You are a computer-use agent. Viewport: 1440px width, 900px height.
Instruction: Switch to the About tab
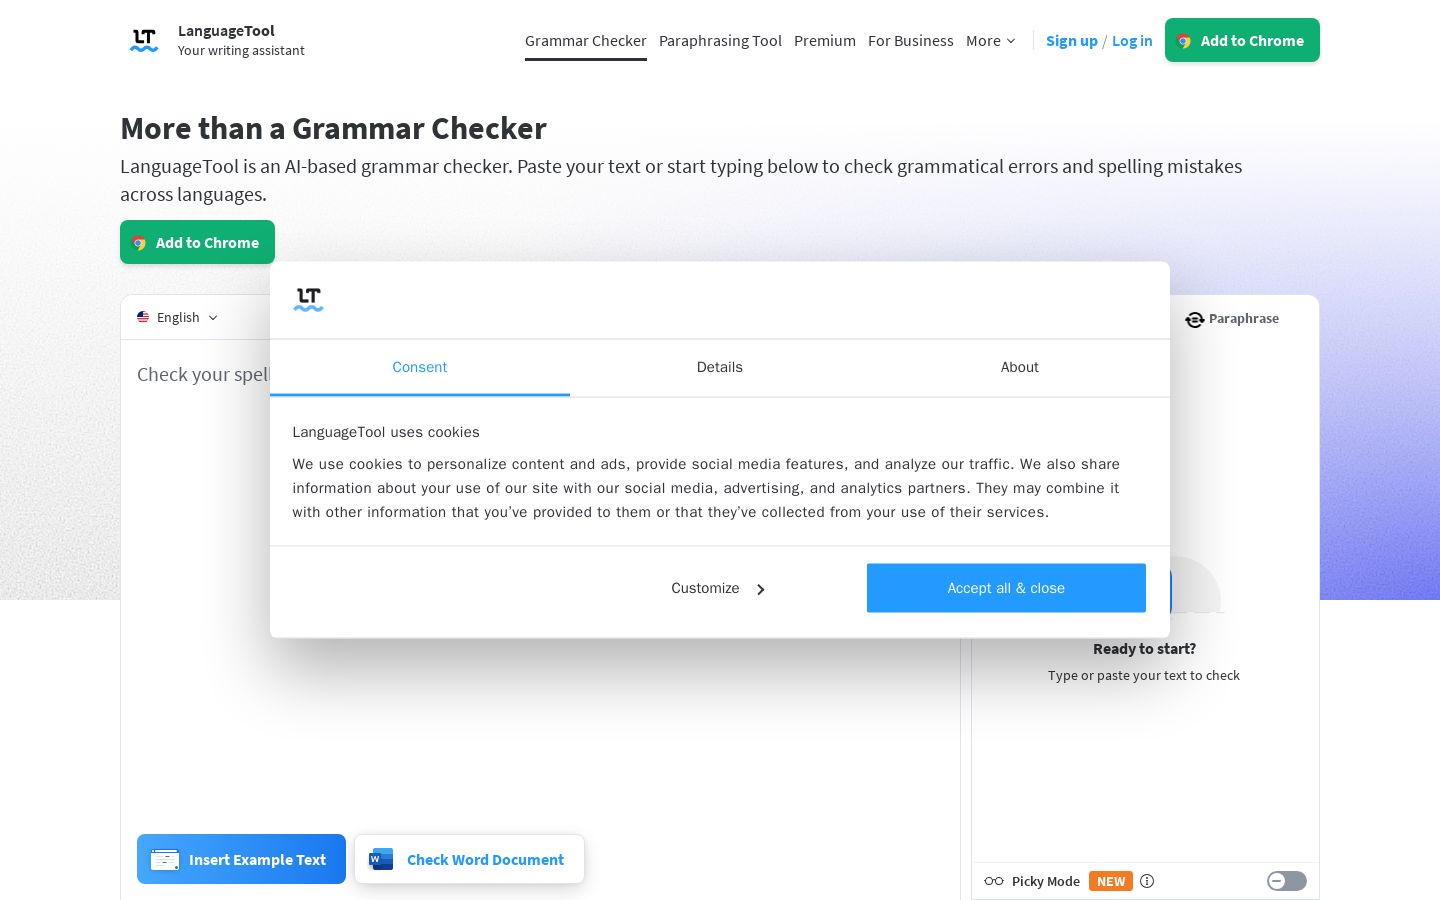tap(1020, 367)
